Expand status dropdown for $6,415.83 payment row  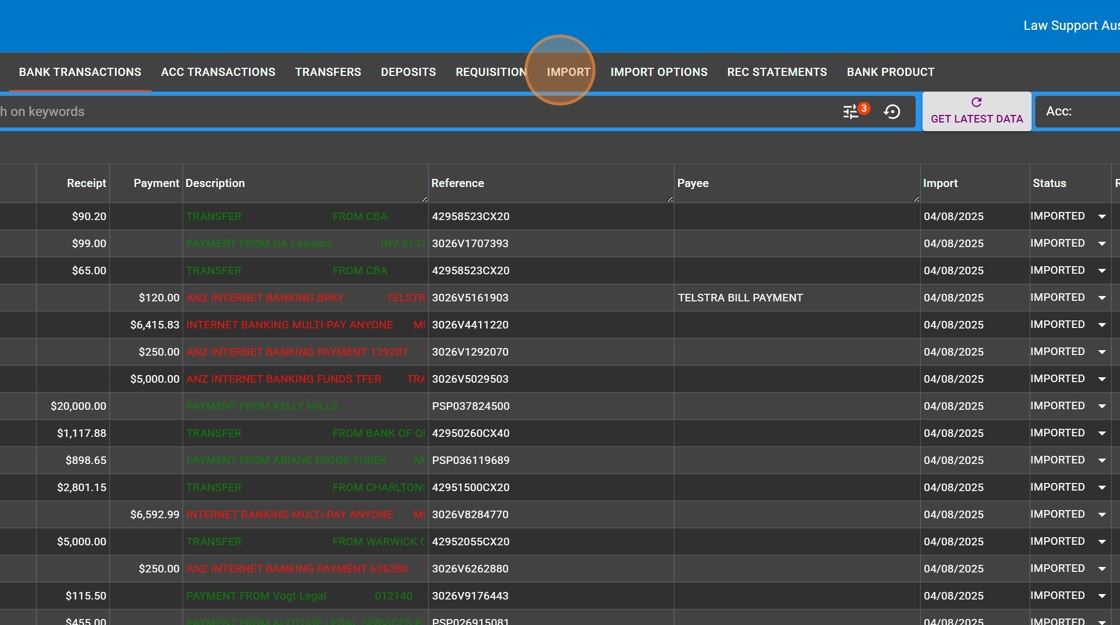[1102, 325]
